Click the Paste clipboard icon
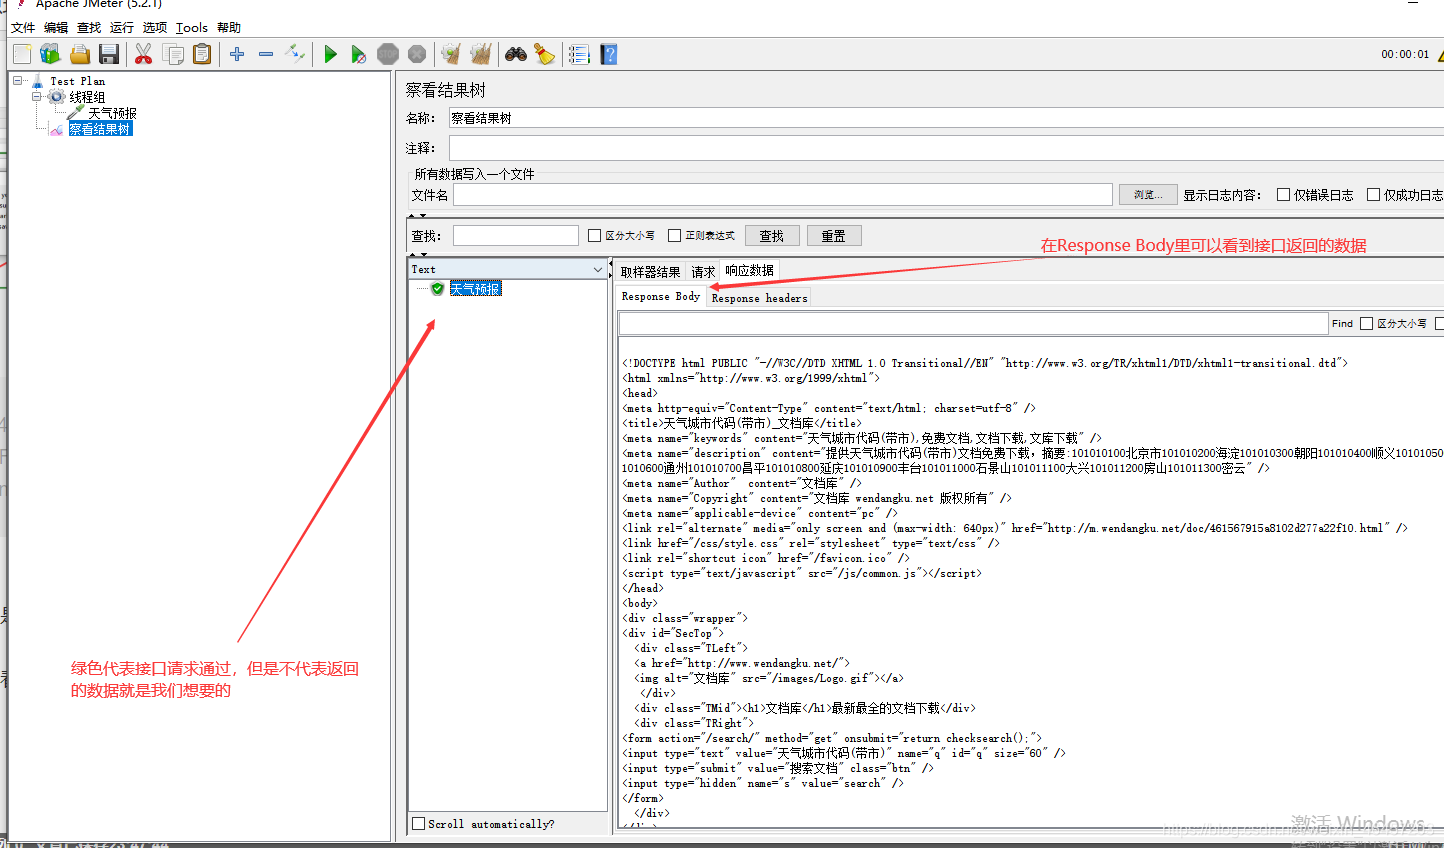Image resolution: width=1444 pixels, height=848 pixels. tap(202, 54)
